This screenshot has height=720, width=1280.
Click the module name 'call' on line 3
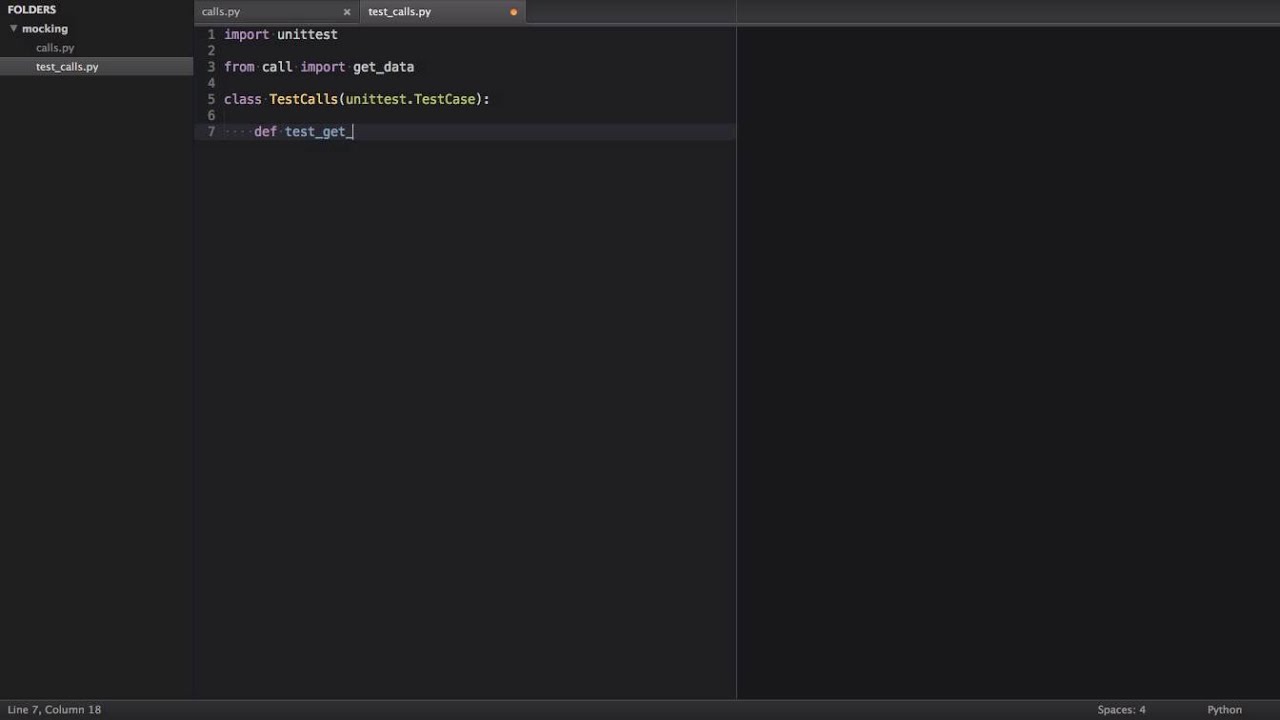[x=277, y=67]
